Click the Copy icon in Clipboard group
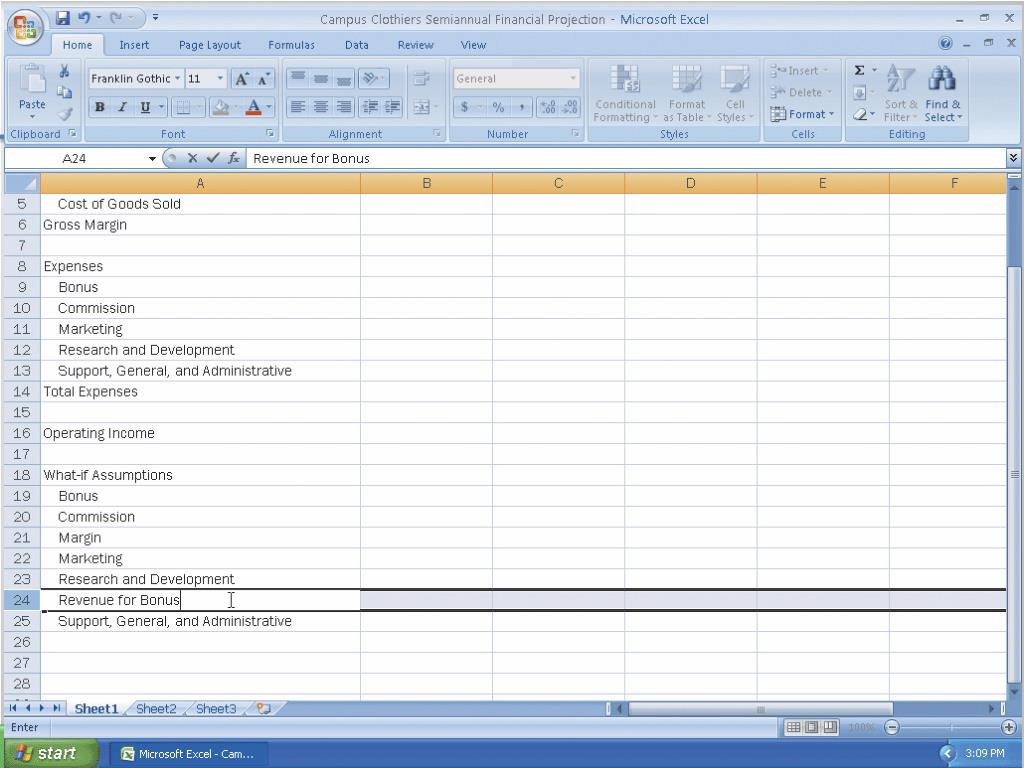 [x=64, y=92]
